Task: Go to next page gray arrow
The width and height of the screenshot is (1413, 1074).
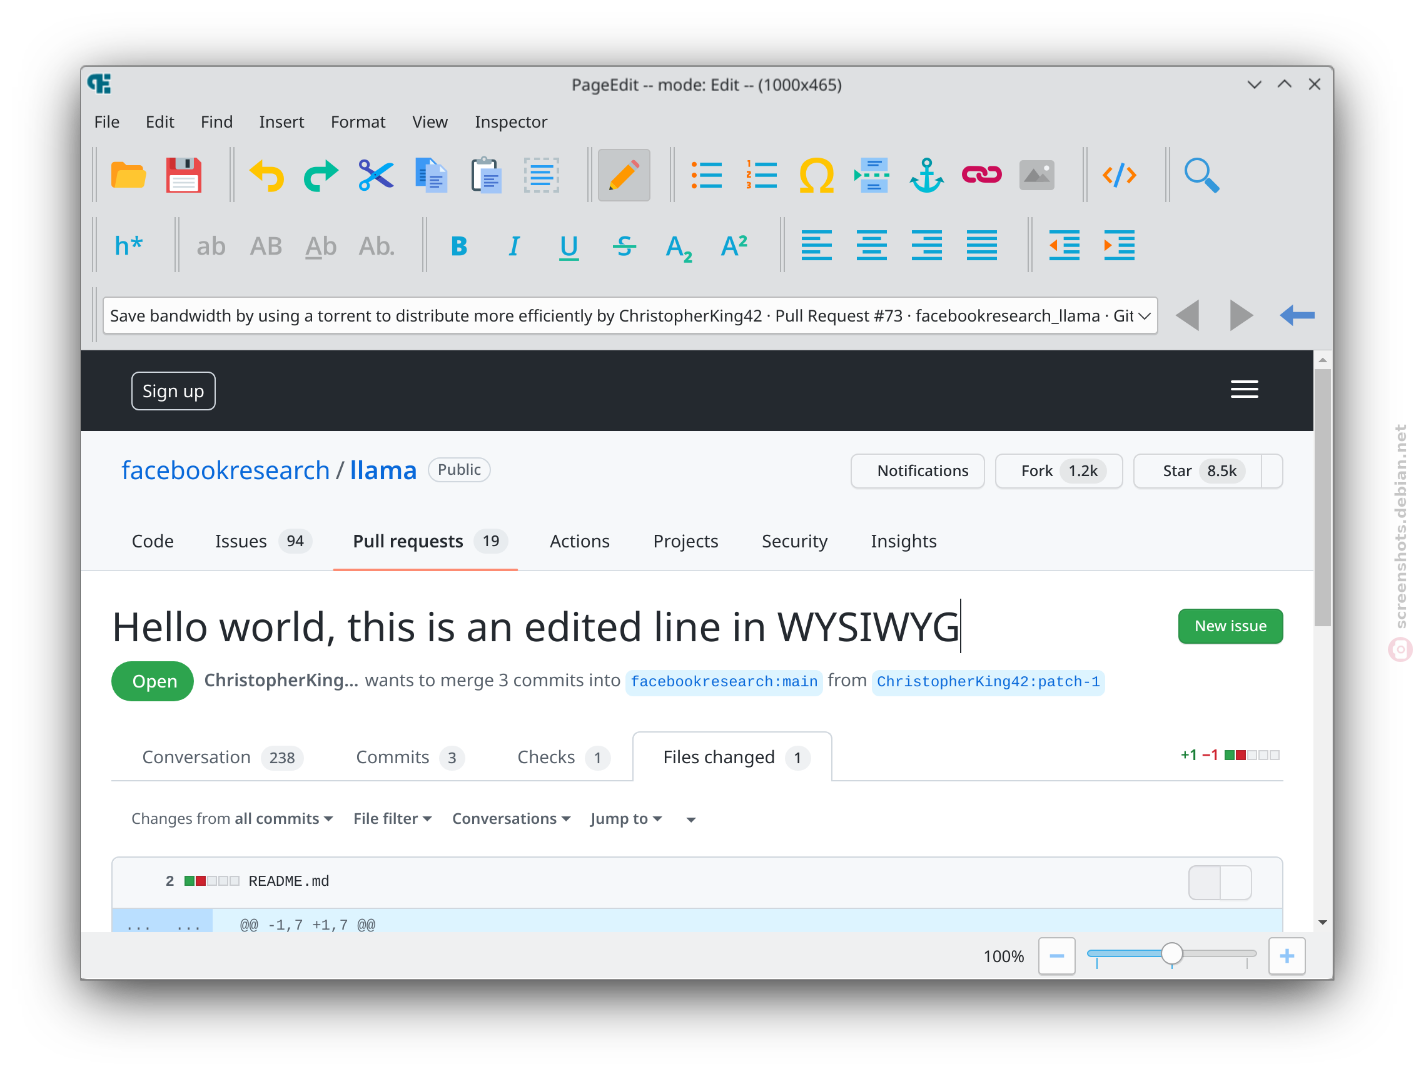Action: [1241, 315]
